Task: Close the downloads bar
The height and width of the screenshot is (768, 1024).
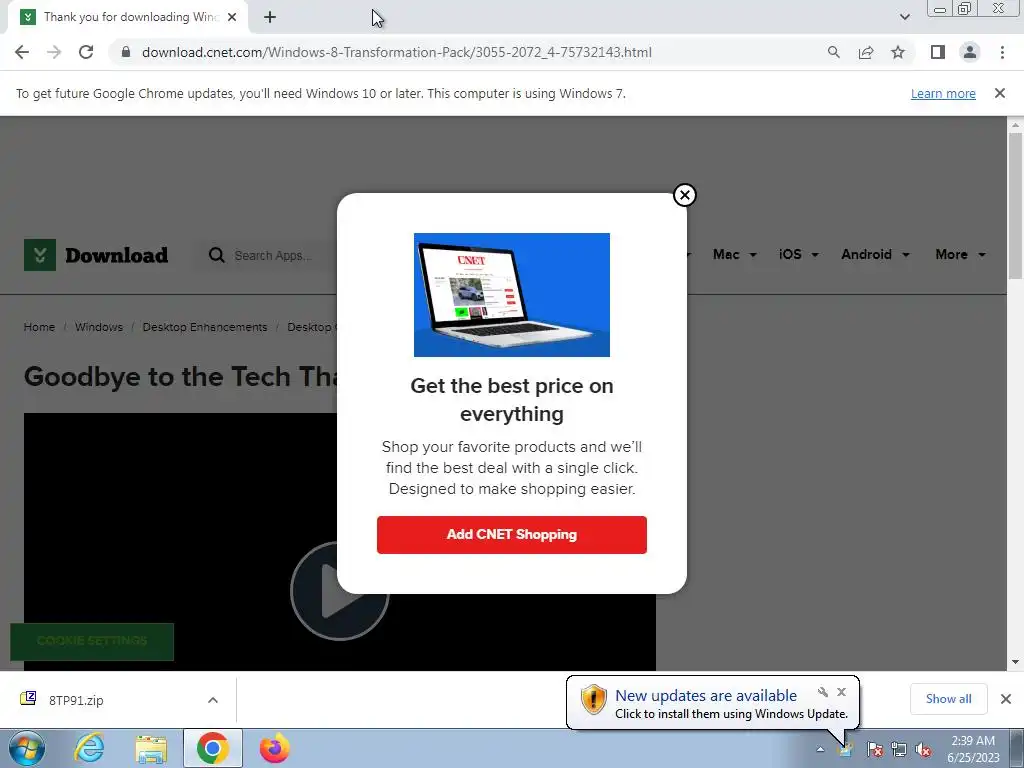Action: point(1006,699)
